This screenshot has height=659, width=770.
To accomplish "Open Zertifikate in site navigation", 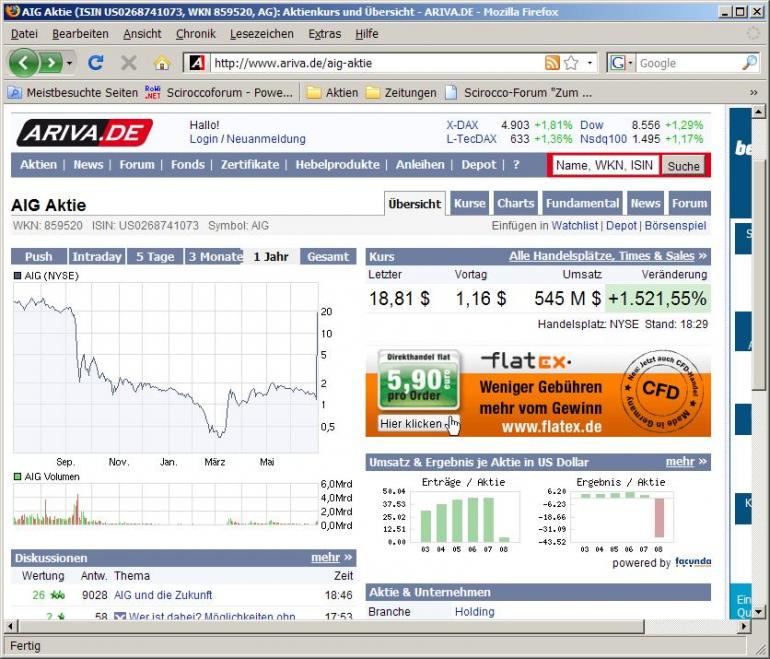I will (249, 165).
